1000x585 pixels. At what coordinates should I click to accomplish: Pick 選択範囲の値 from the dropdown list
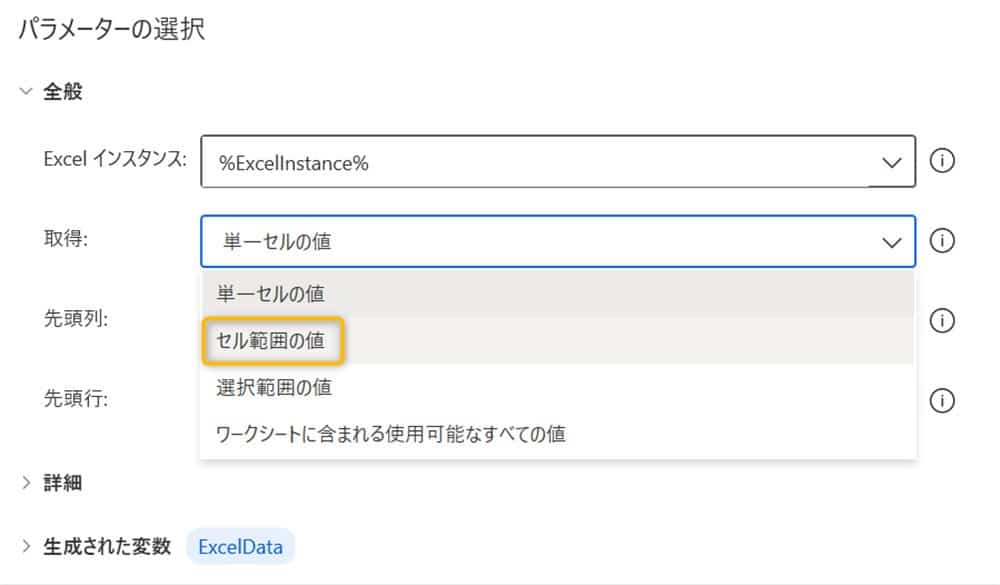click(275, 387)
